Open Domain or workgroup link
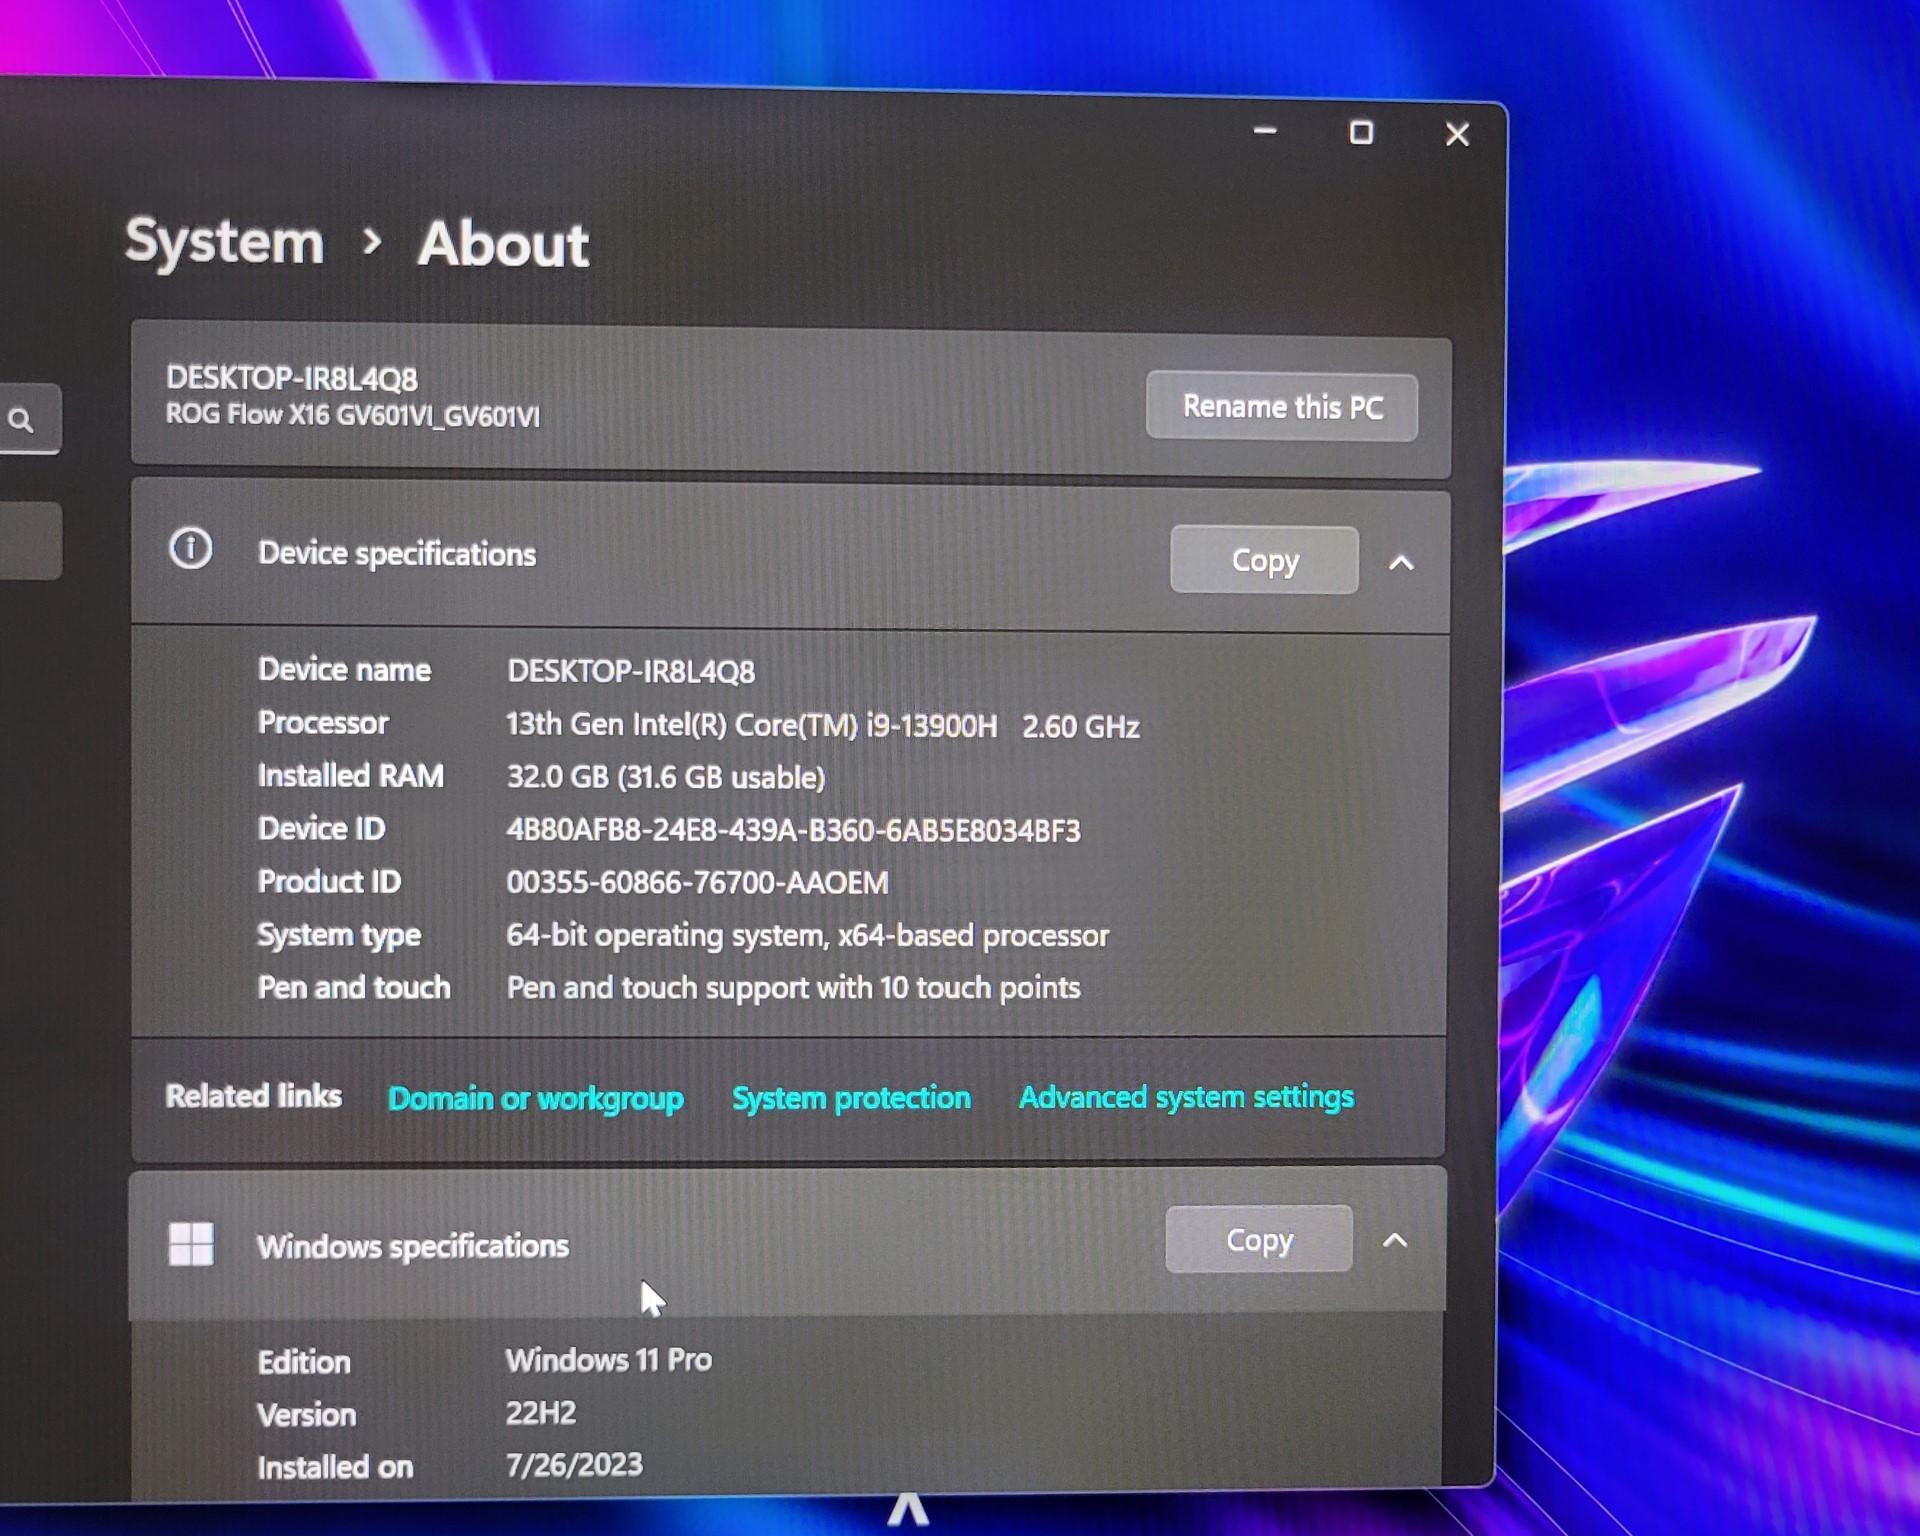 coord(536,1098)
